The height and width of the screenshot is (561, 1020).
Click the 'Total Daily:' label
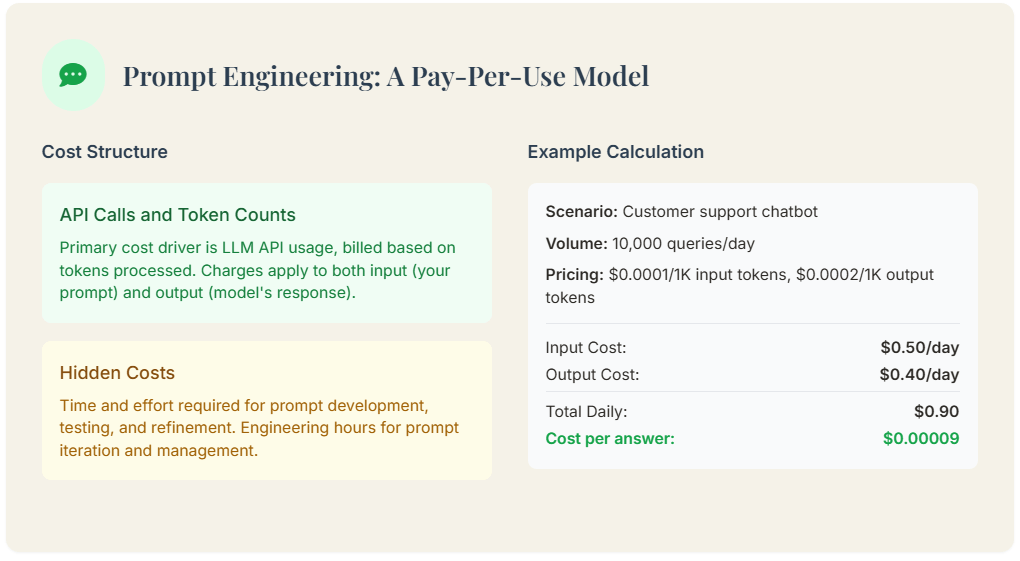pos(587,411)
